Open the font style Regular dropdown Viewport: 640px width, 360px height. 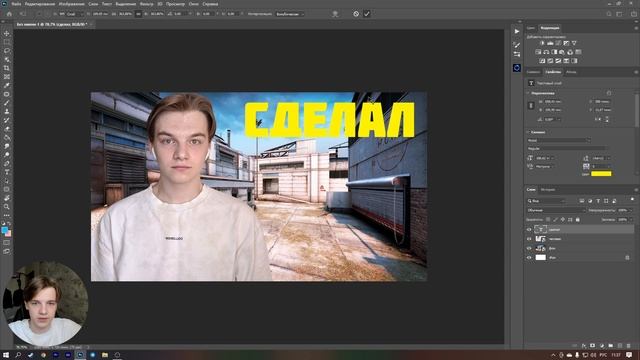coord(567,149)
